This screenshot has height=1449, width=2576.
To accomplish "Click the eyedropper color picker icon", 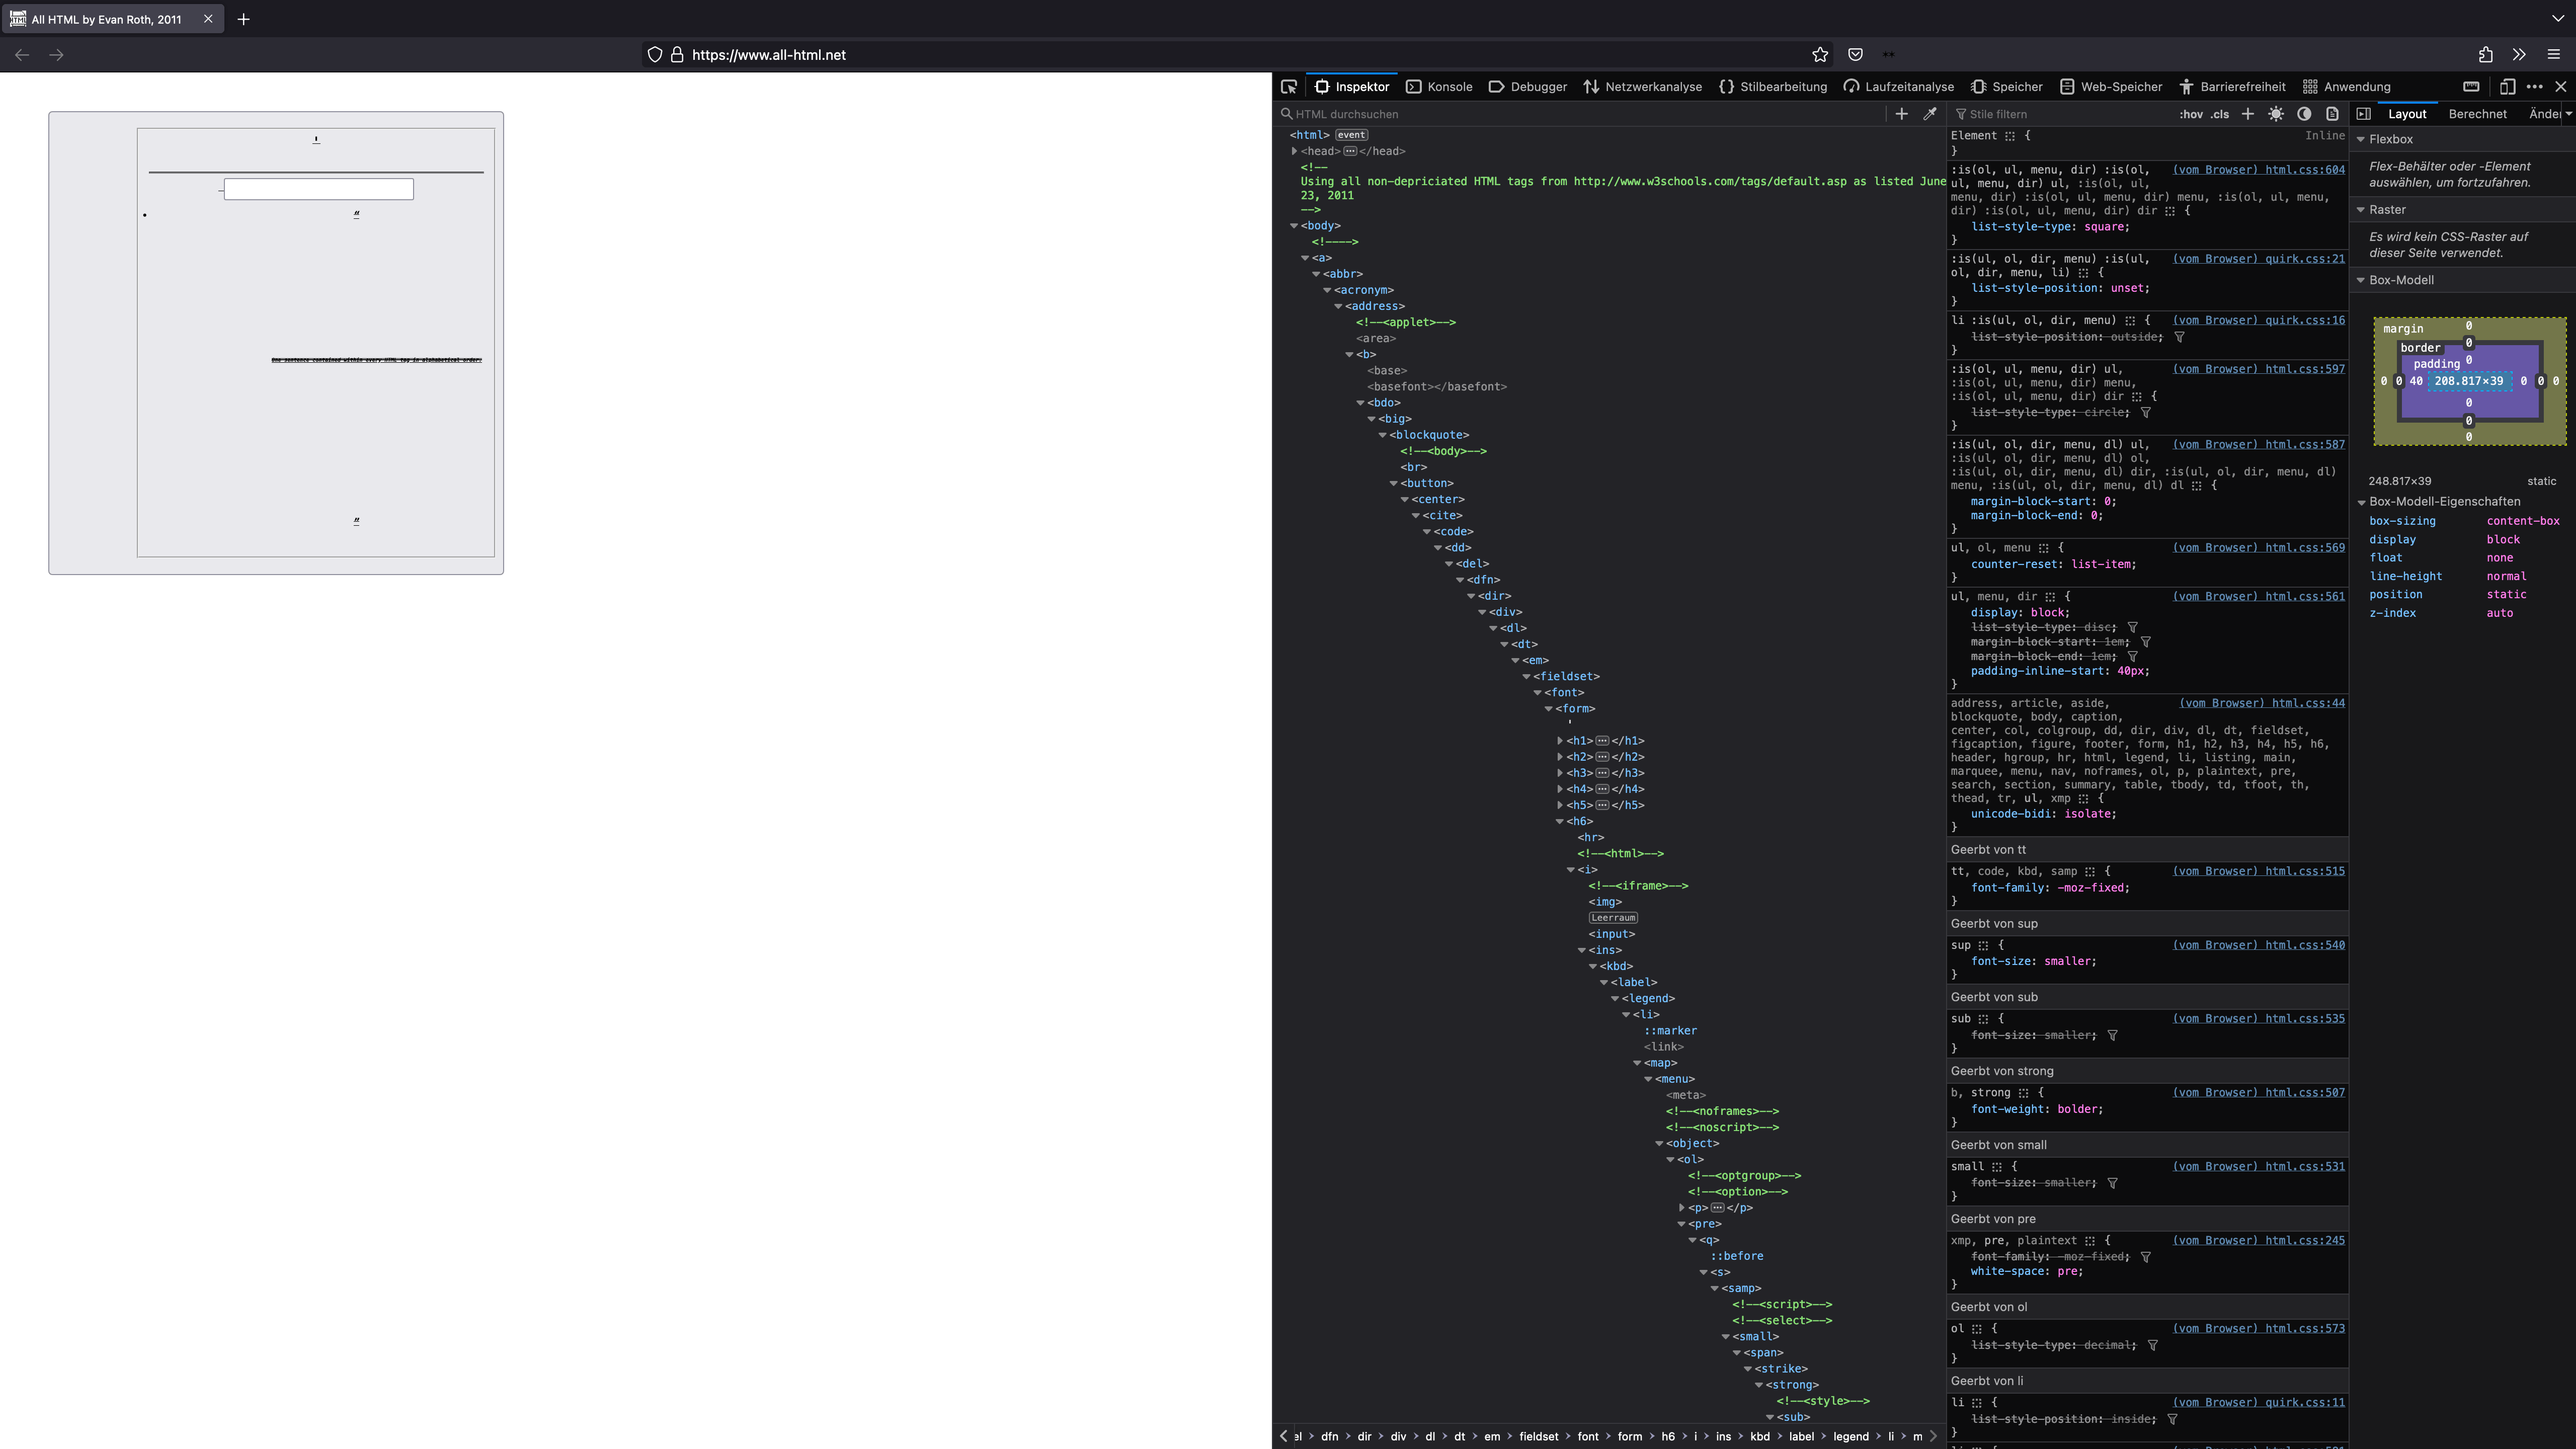I will [1930, 114].
